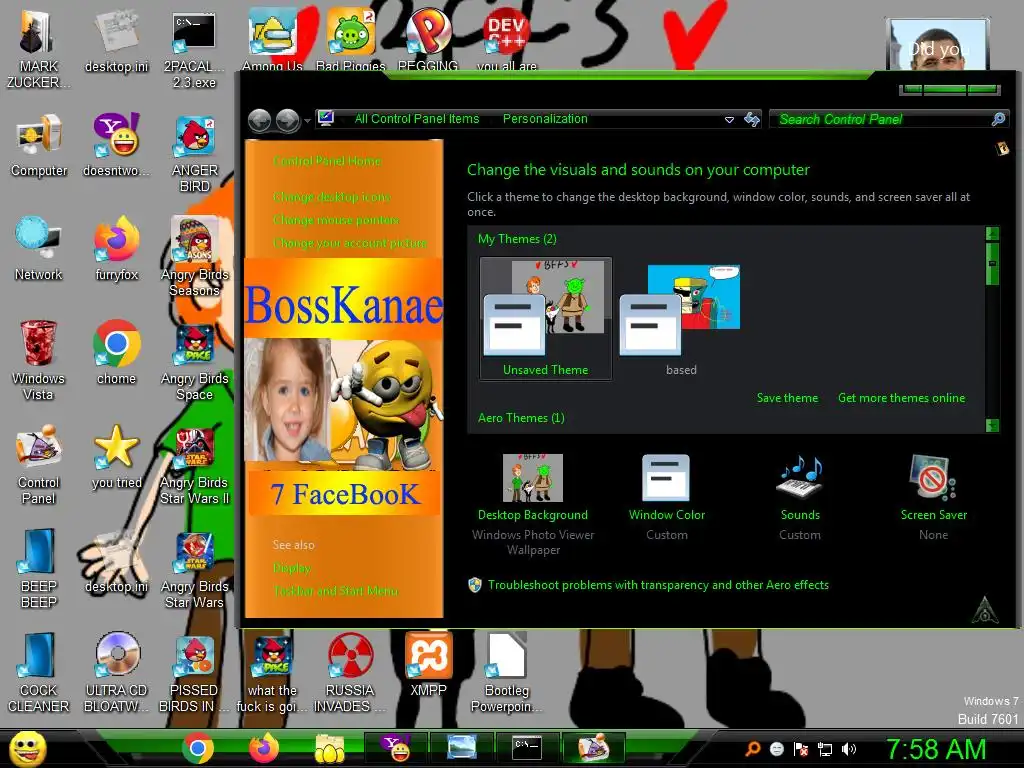The width and height of the screenshot is (1024, 768).
Task: Click the Back arrow in Control Panel
Action: point(259,120)
